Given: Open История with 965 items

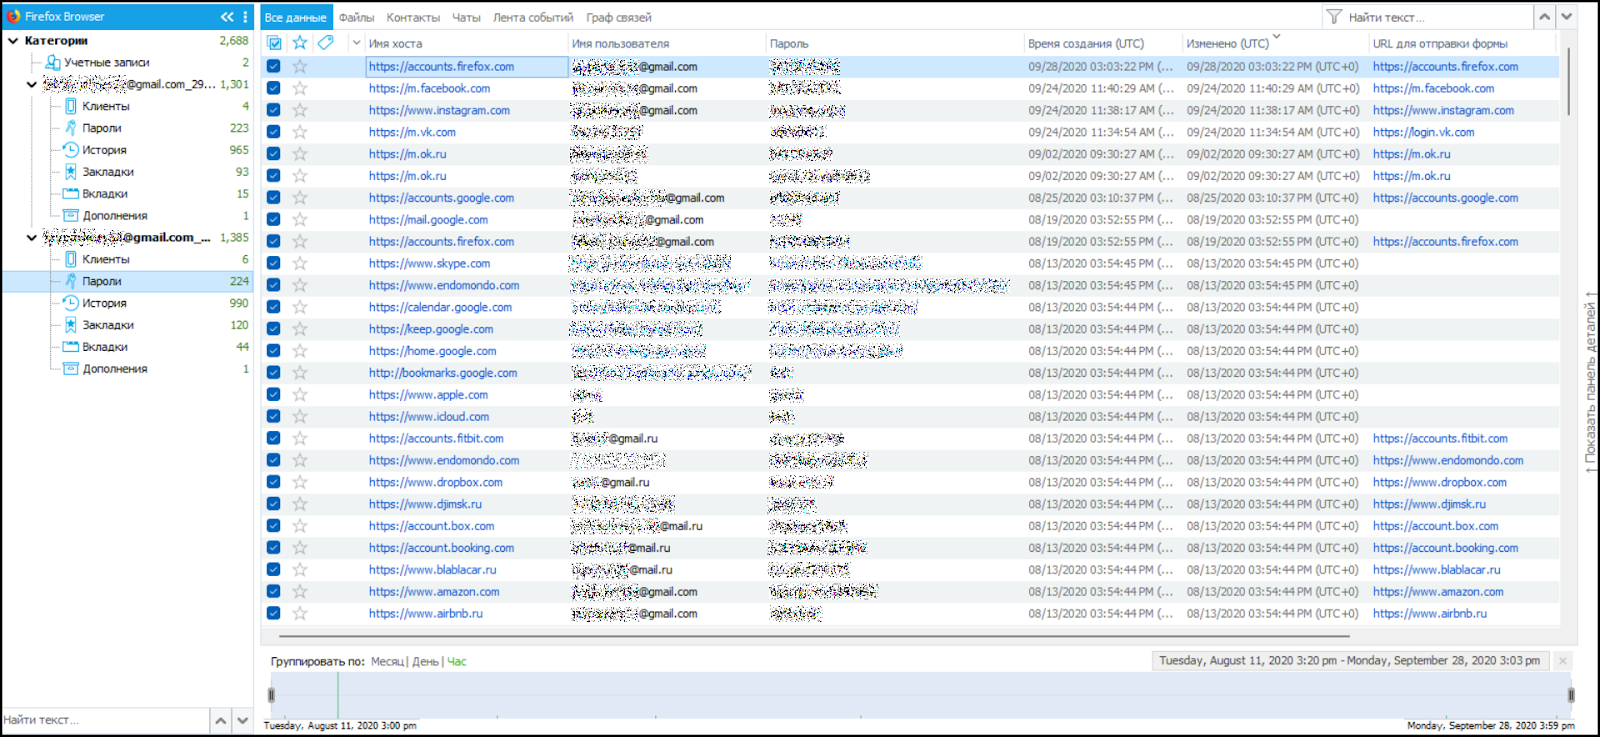Looking at the screenshot, I should coord(104,150).
